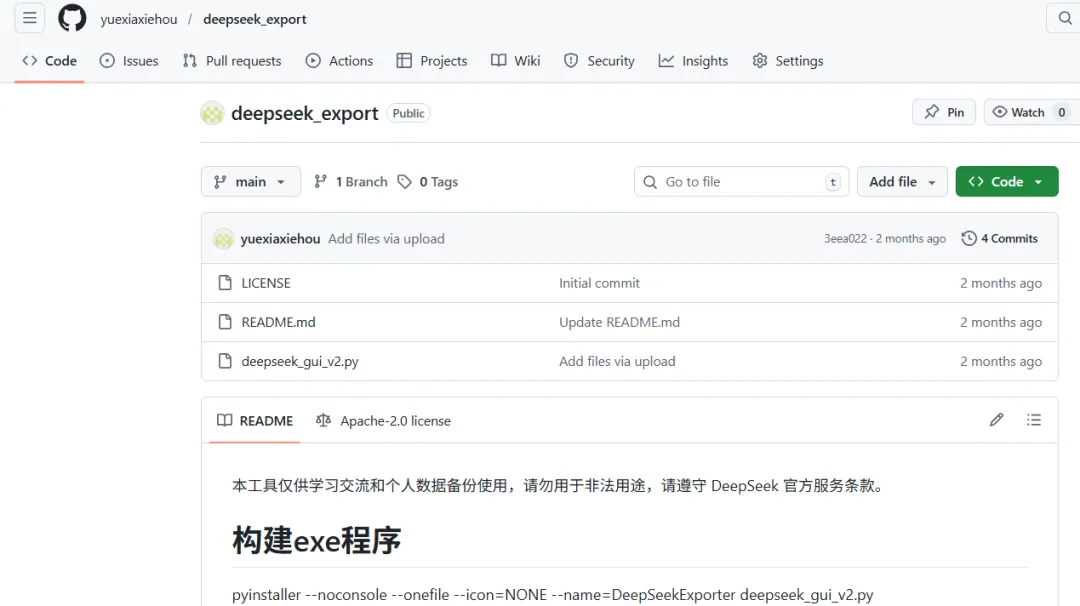Edit README with the pencil icon

tap(996, 420)
